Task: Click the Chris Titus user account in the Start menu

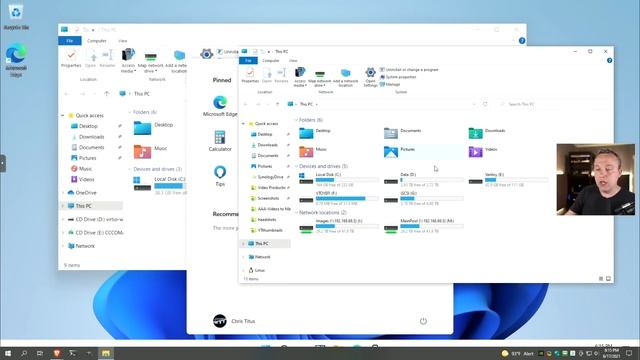Action: [234, 321]
